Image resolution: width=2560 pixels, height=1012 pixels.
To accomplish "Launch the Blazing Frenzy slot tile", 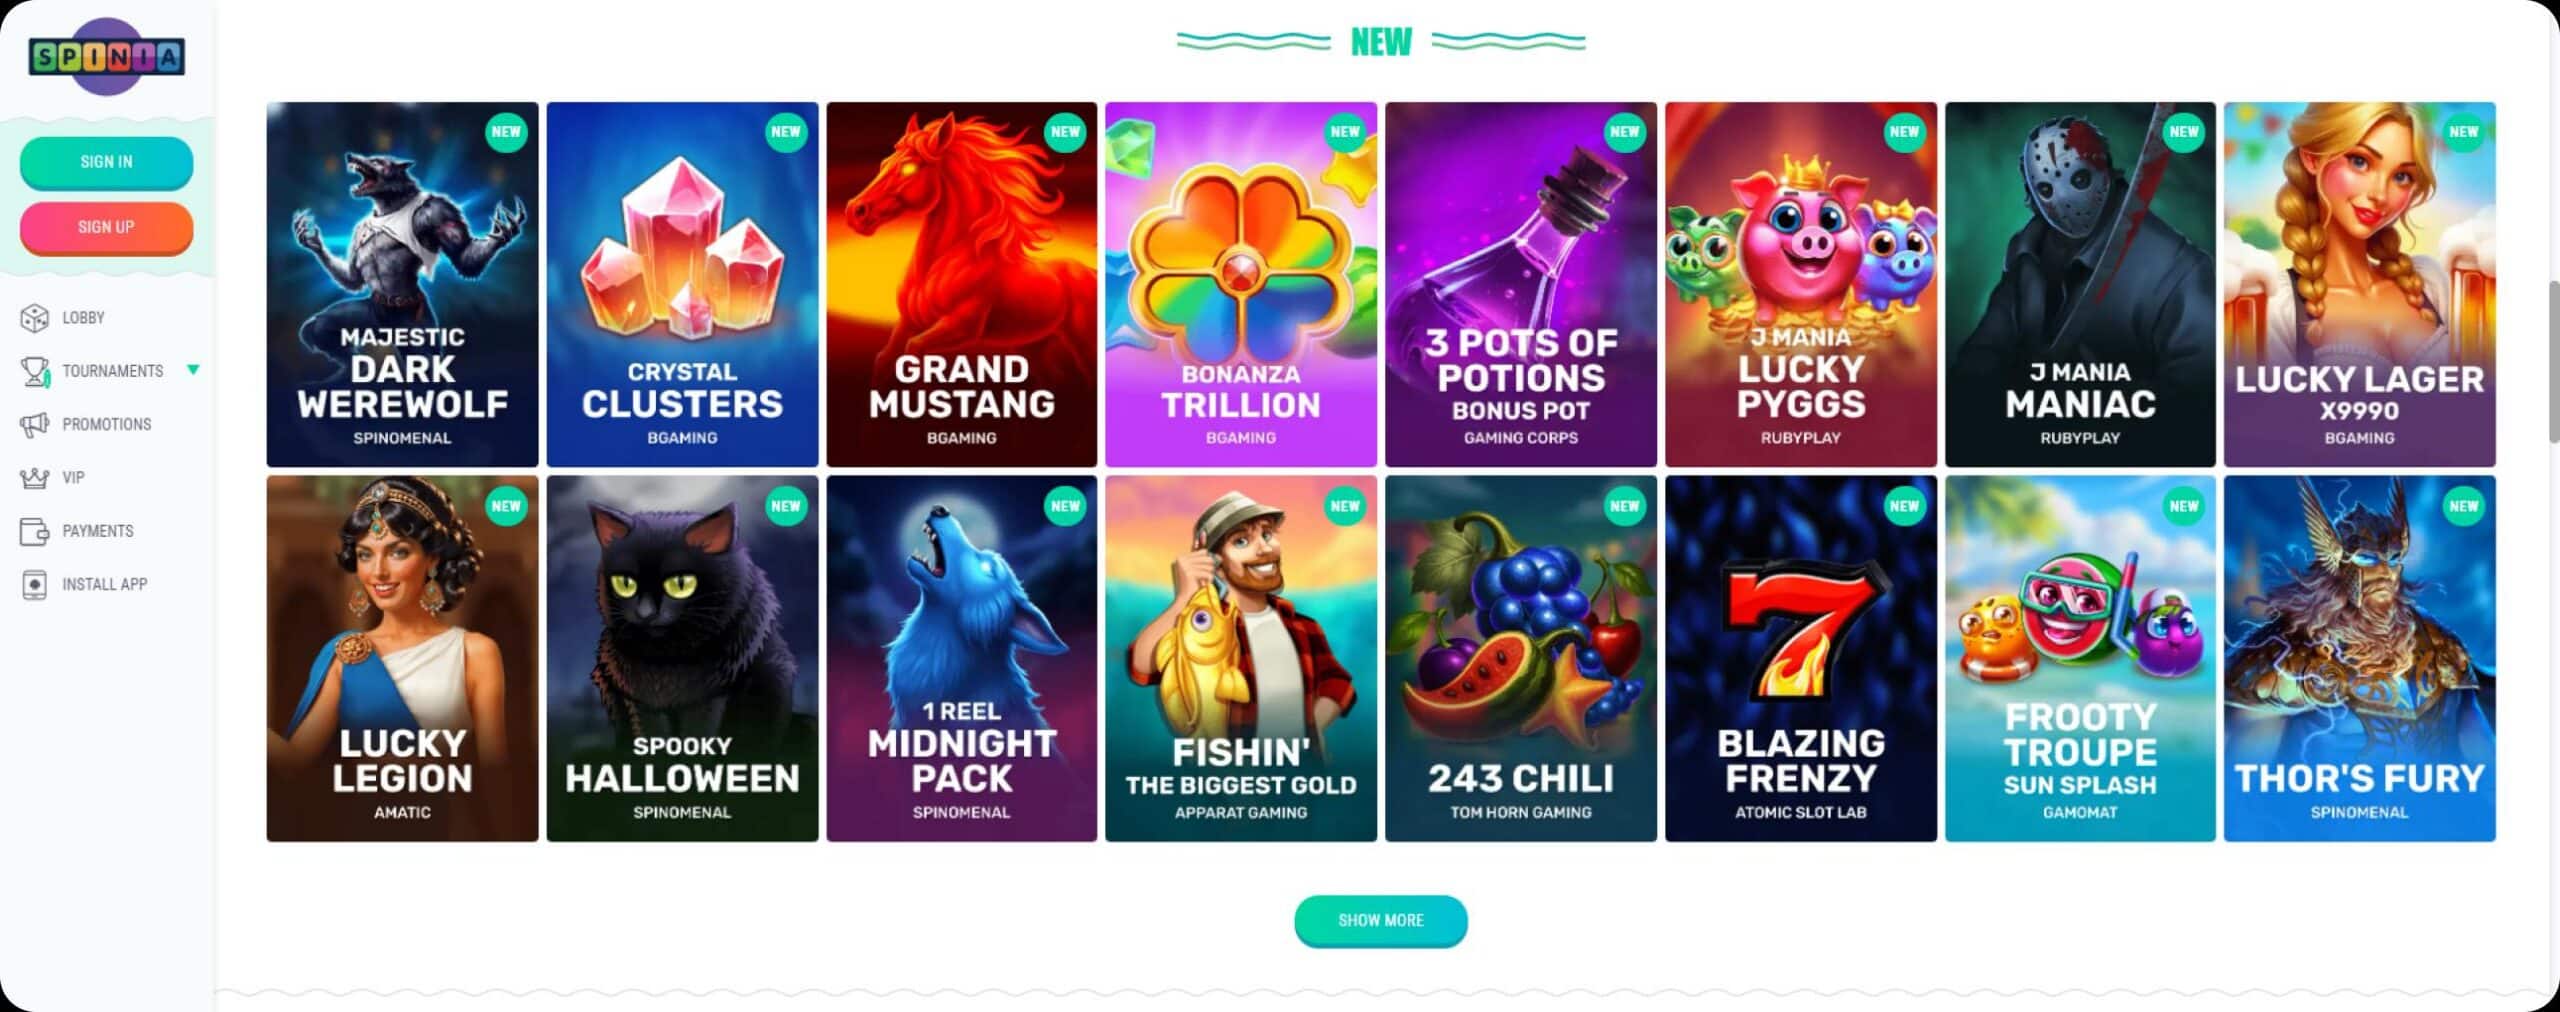I will 1800,659.
